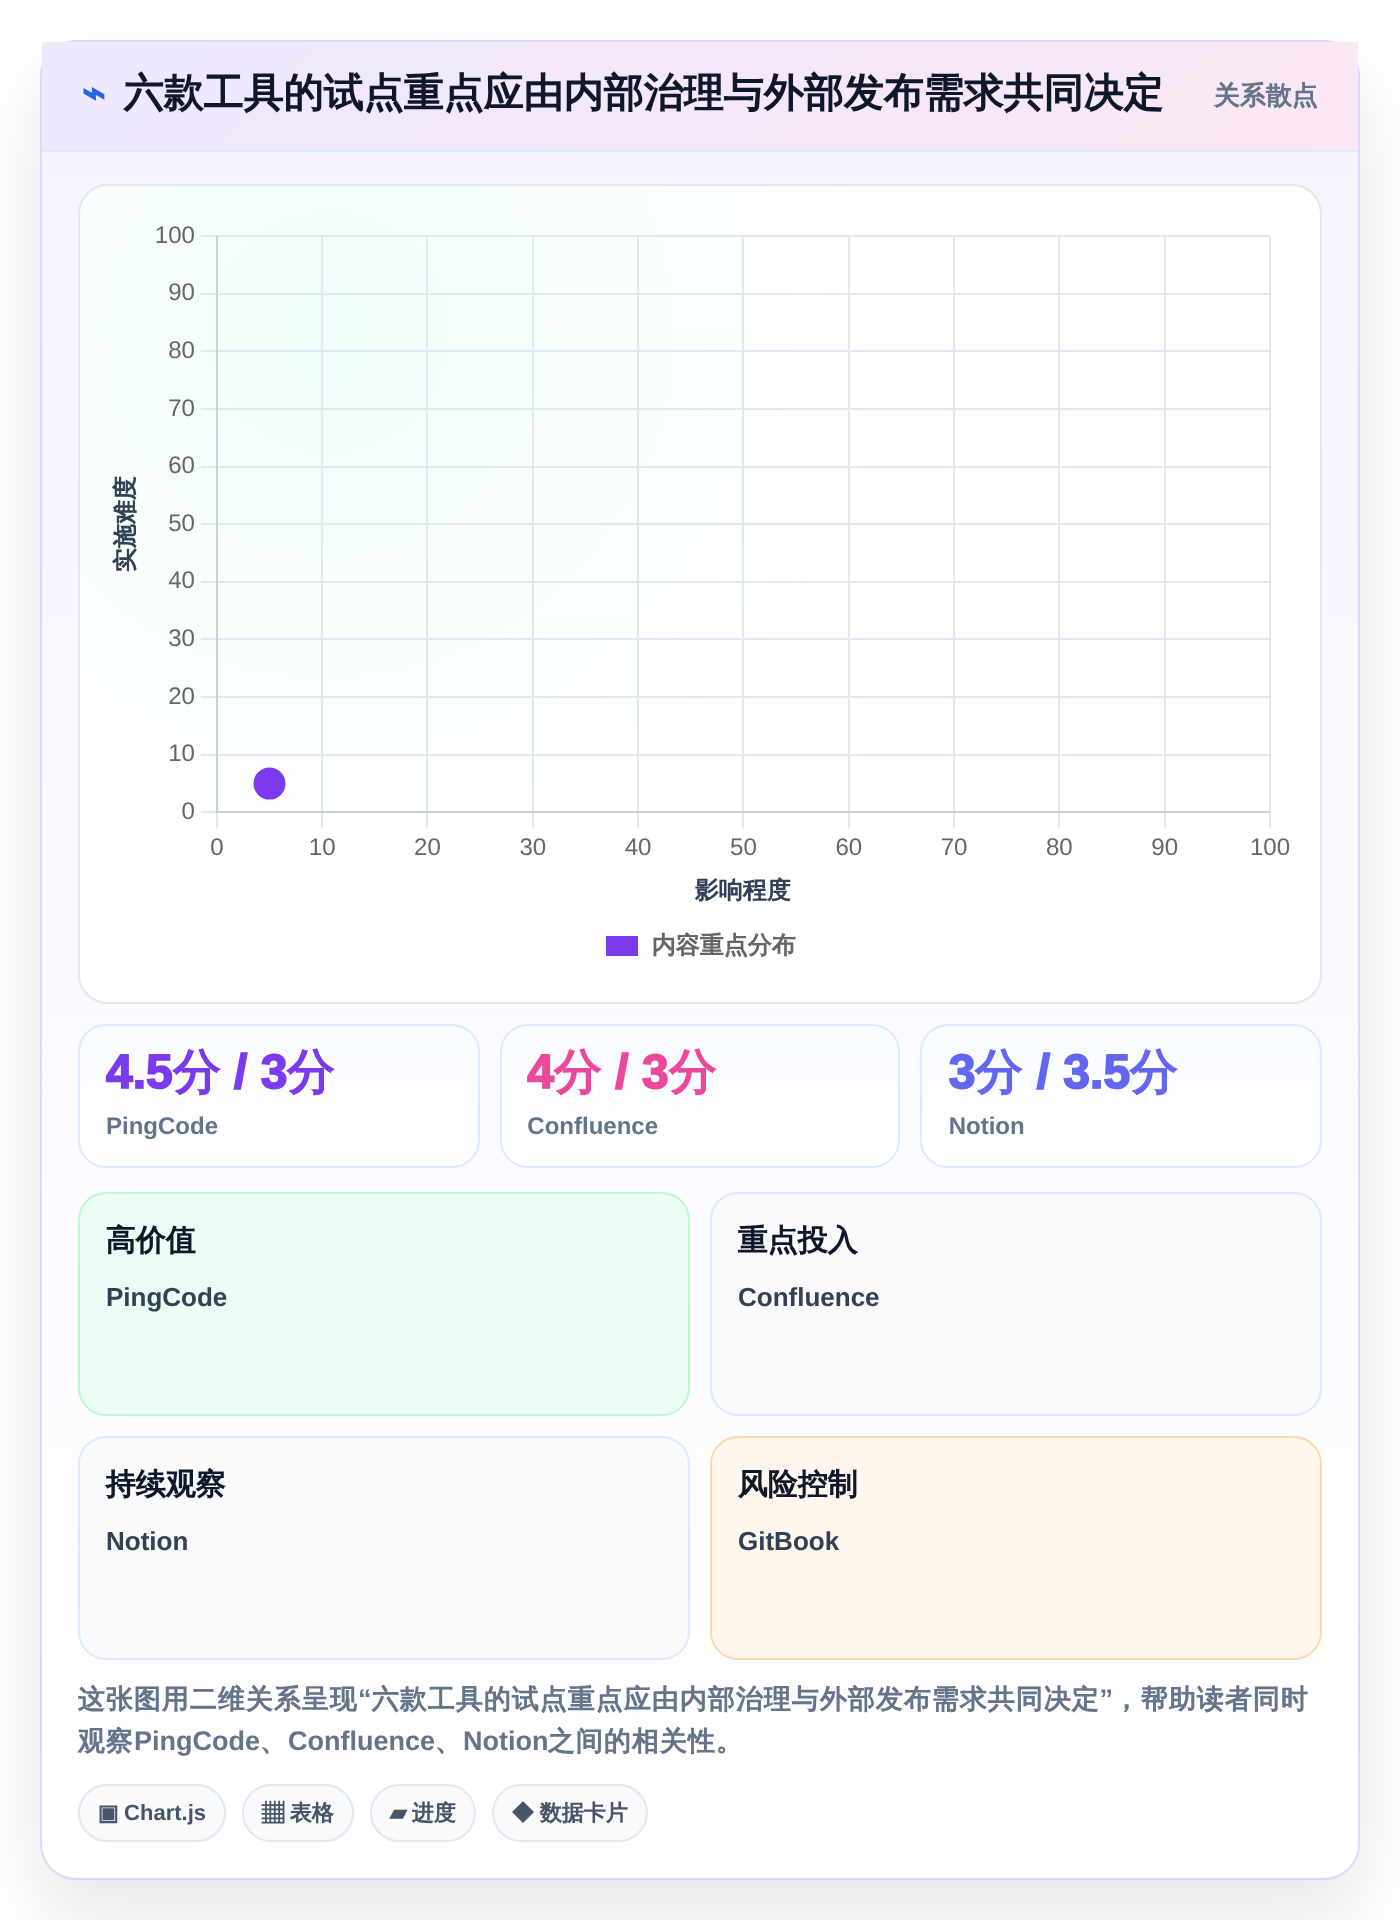Click the 4分 / 3分 score value
Image resolution: width=1400 pixels, height=1920 pixels.
[x=621, y=1073]
